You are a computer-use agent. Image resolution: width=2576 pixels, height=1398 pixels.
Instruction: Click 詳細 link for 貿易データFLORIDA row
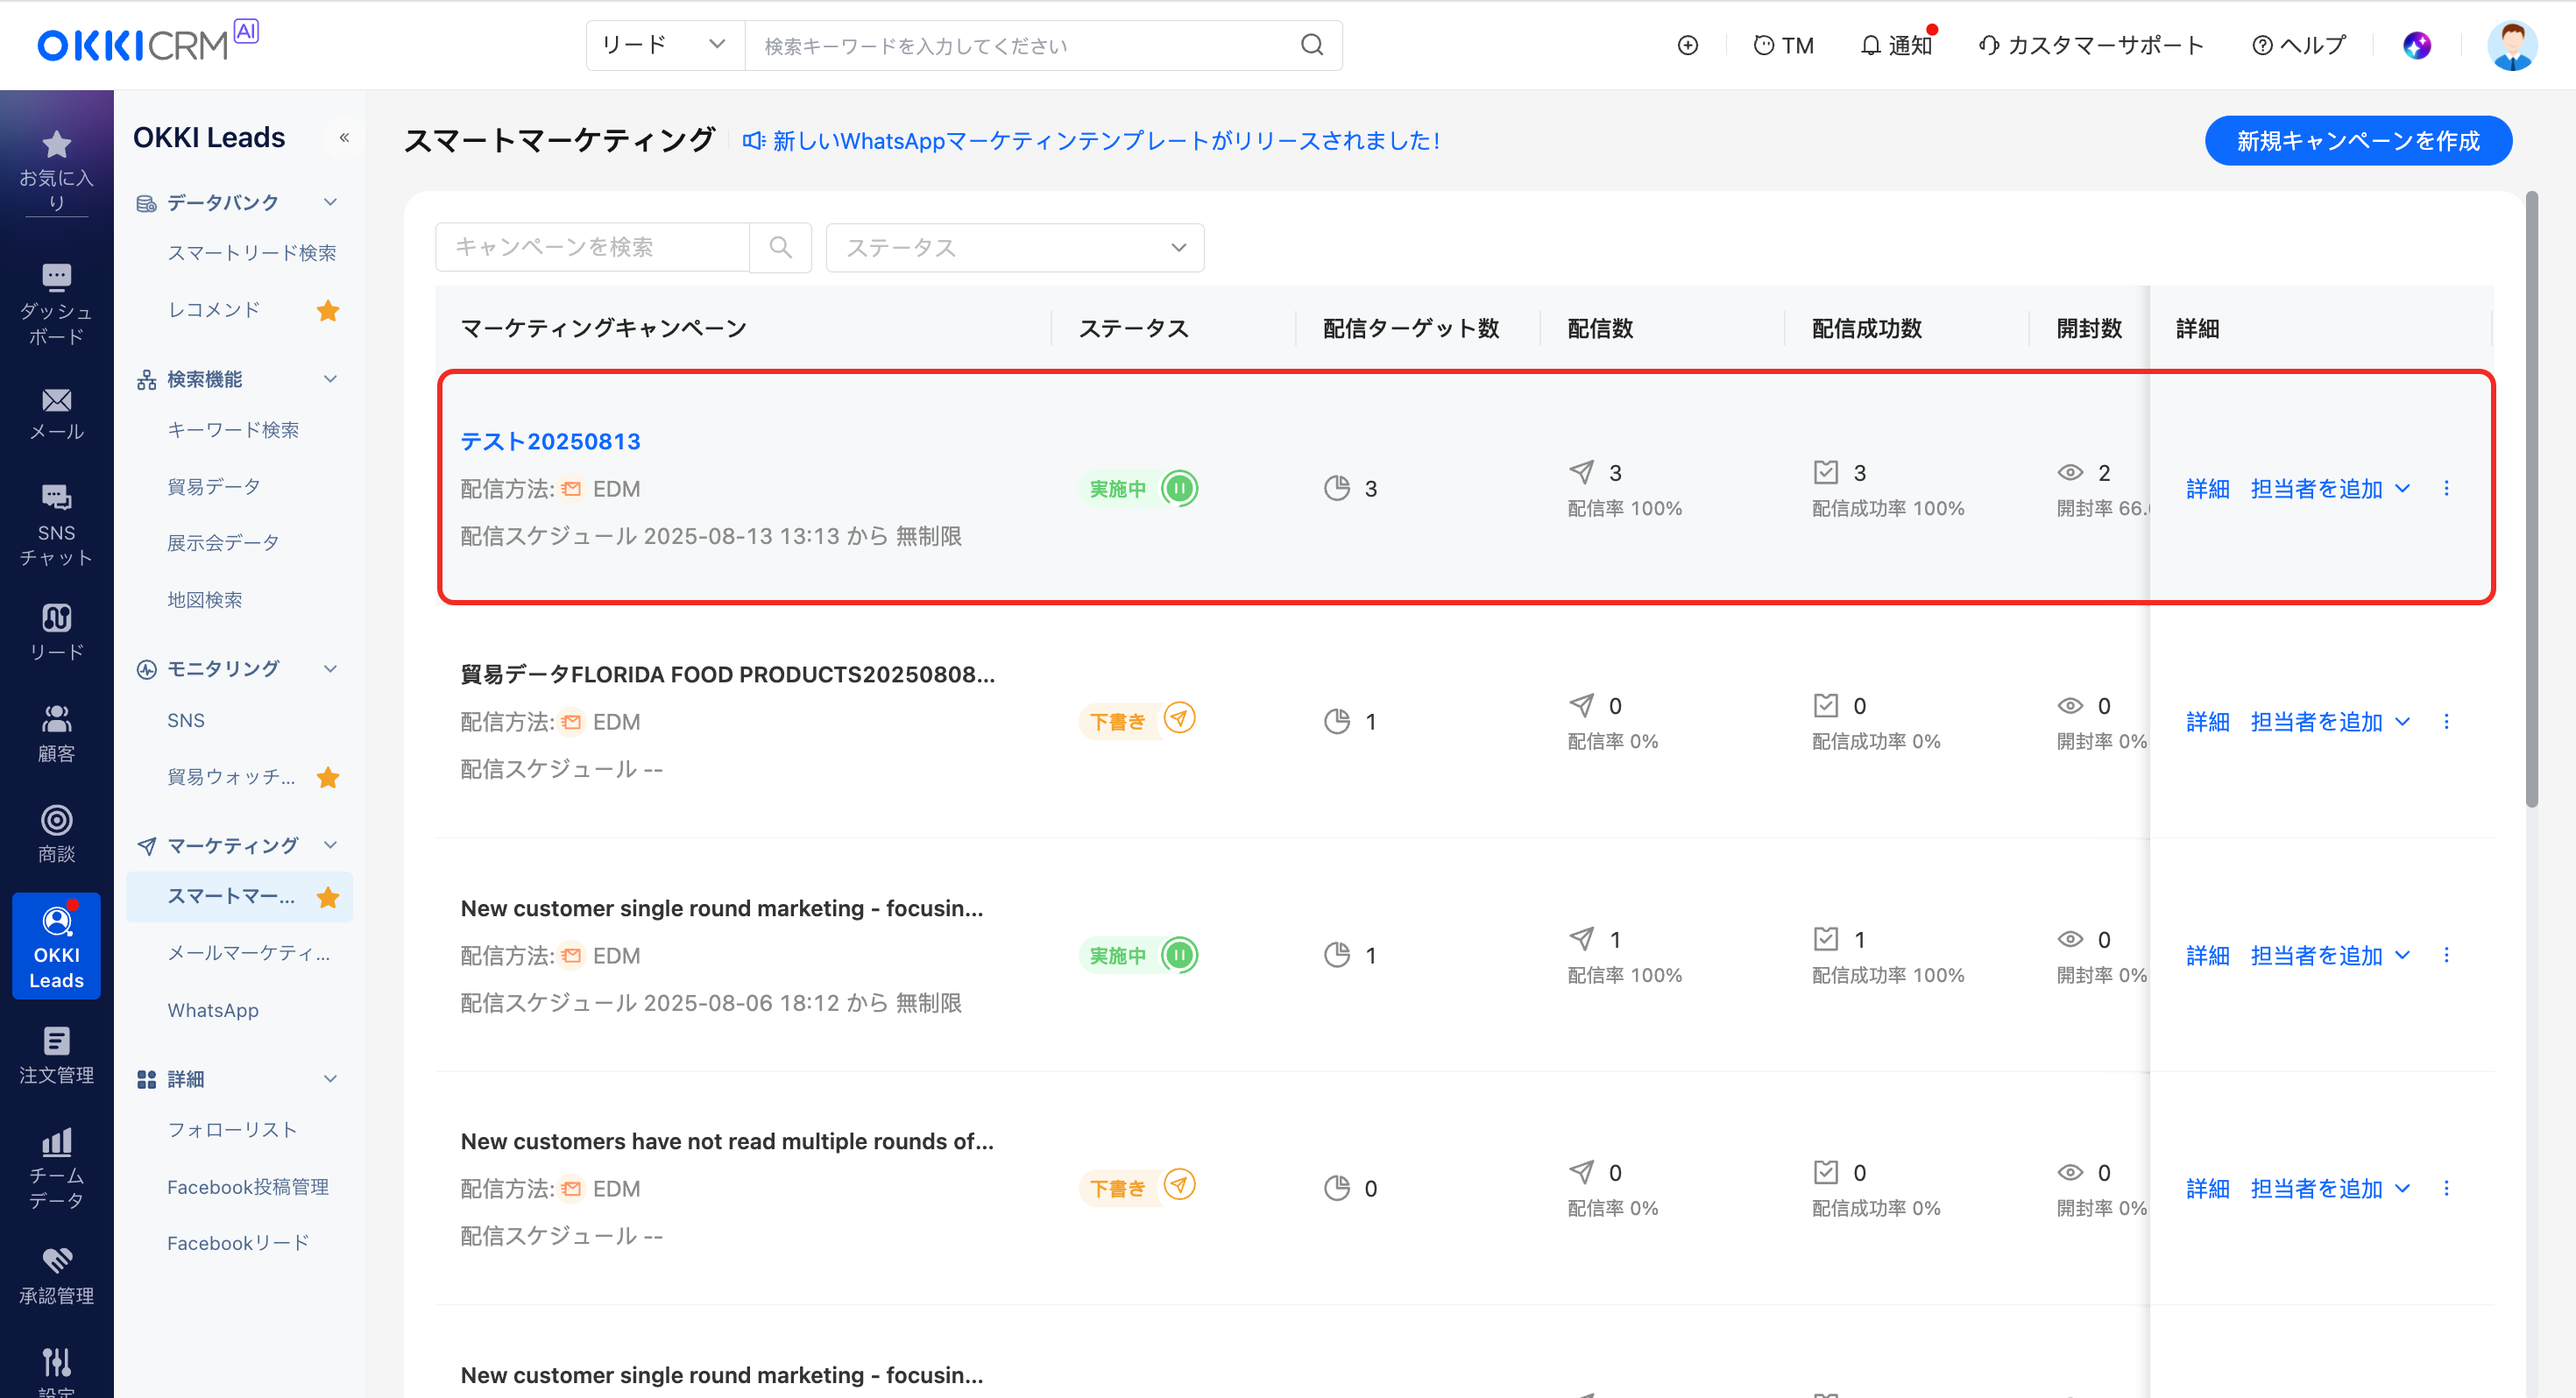2207,721
